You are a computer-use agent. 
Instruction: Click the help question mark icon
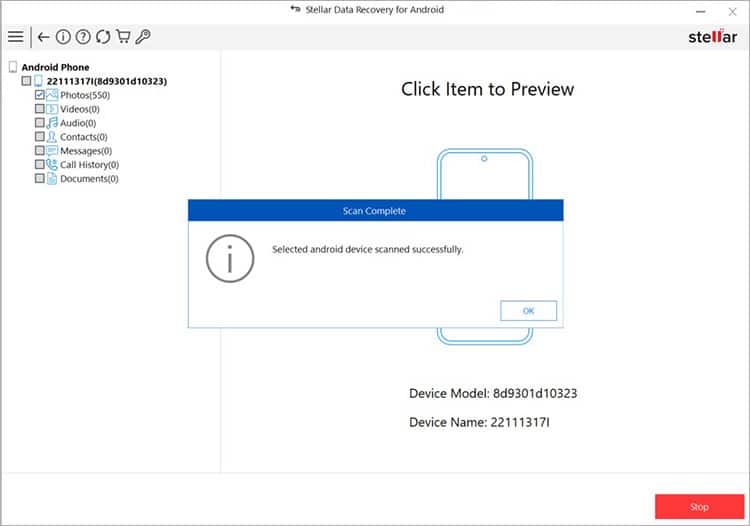(x=83, y=37)
